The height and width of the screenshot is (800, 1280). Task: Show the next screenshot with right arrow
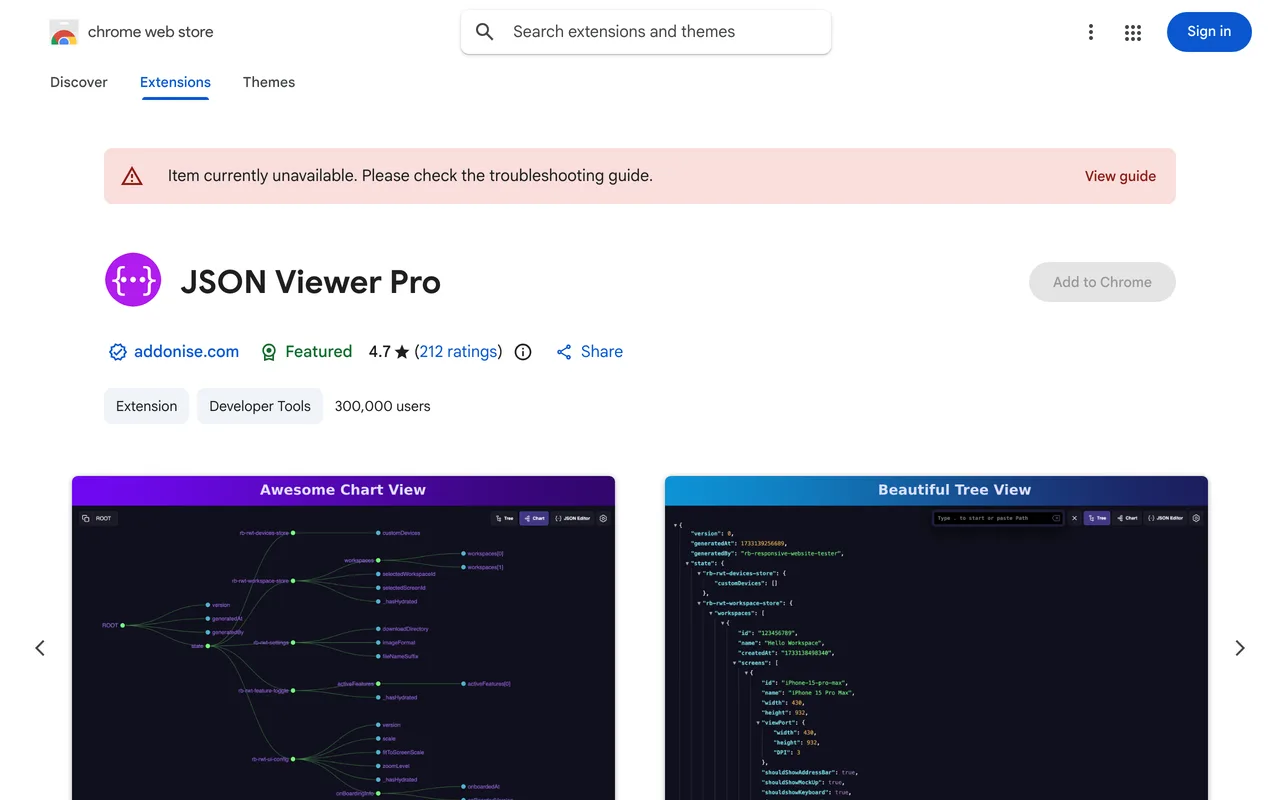pyautogui.click(x=1240, y=648)
